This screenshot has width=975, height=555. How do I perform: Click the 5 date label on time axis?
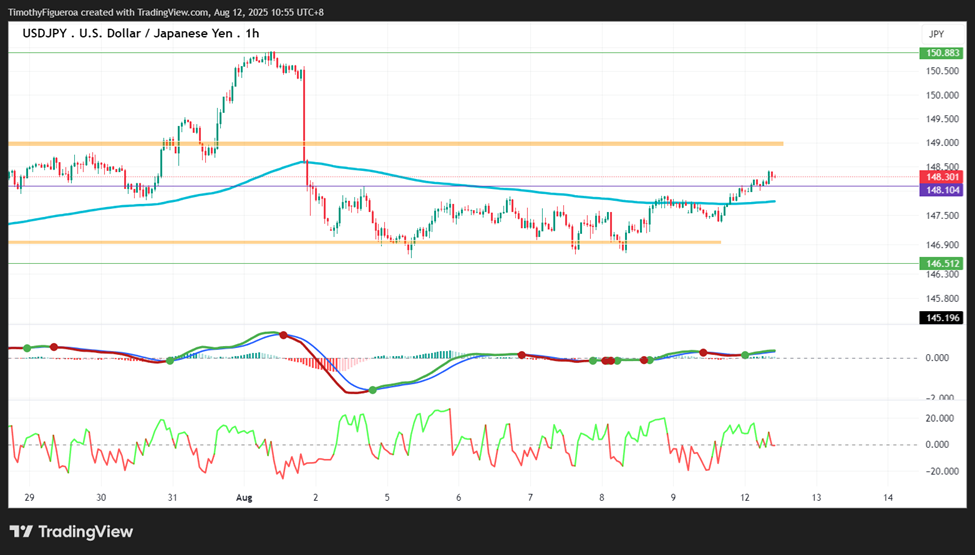(x=387, y=497)
